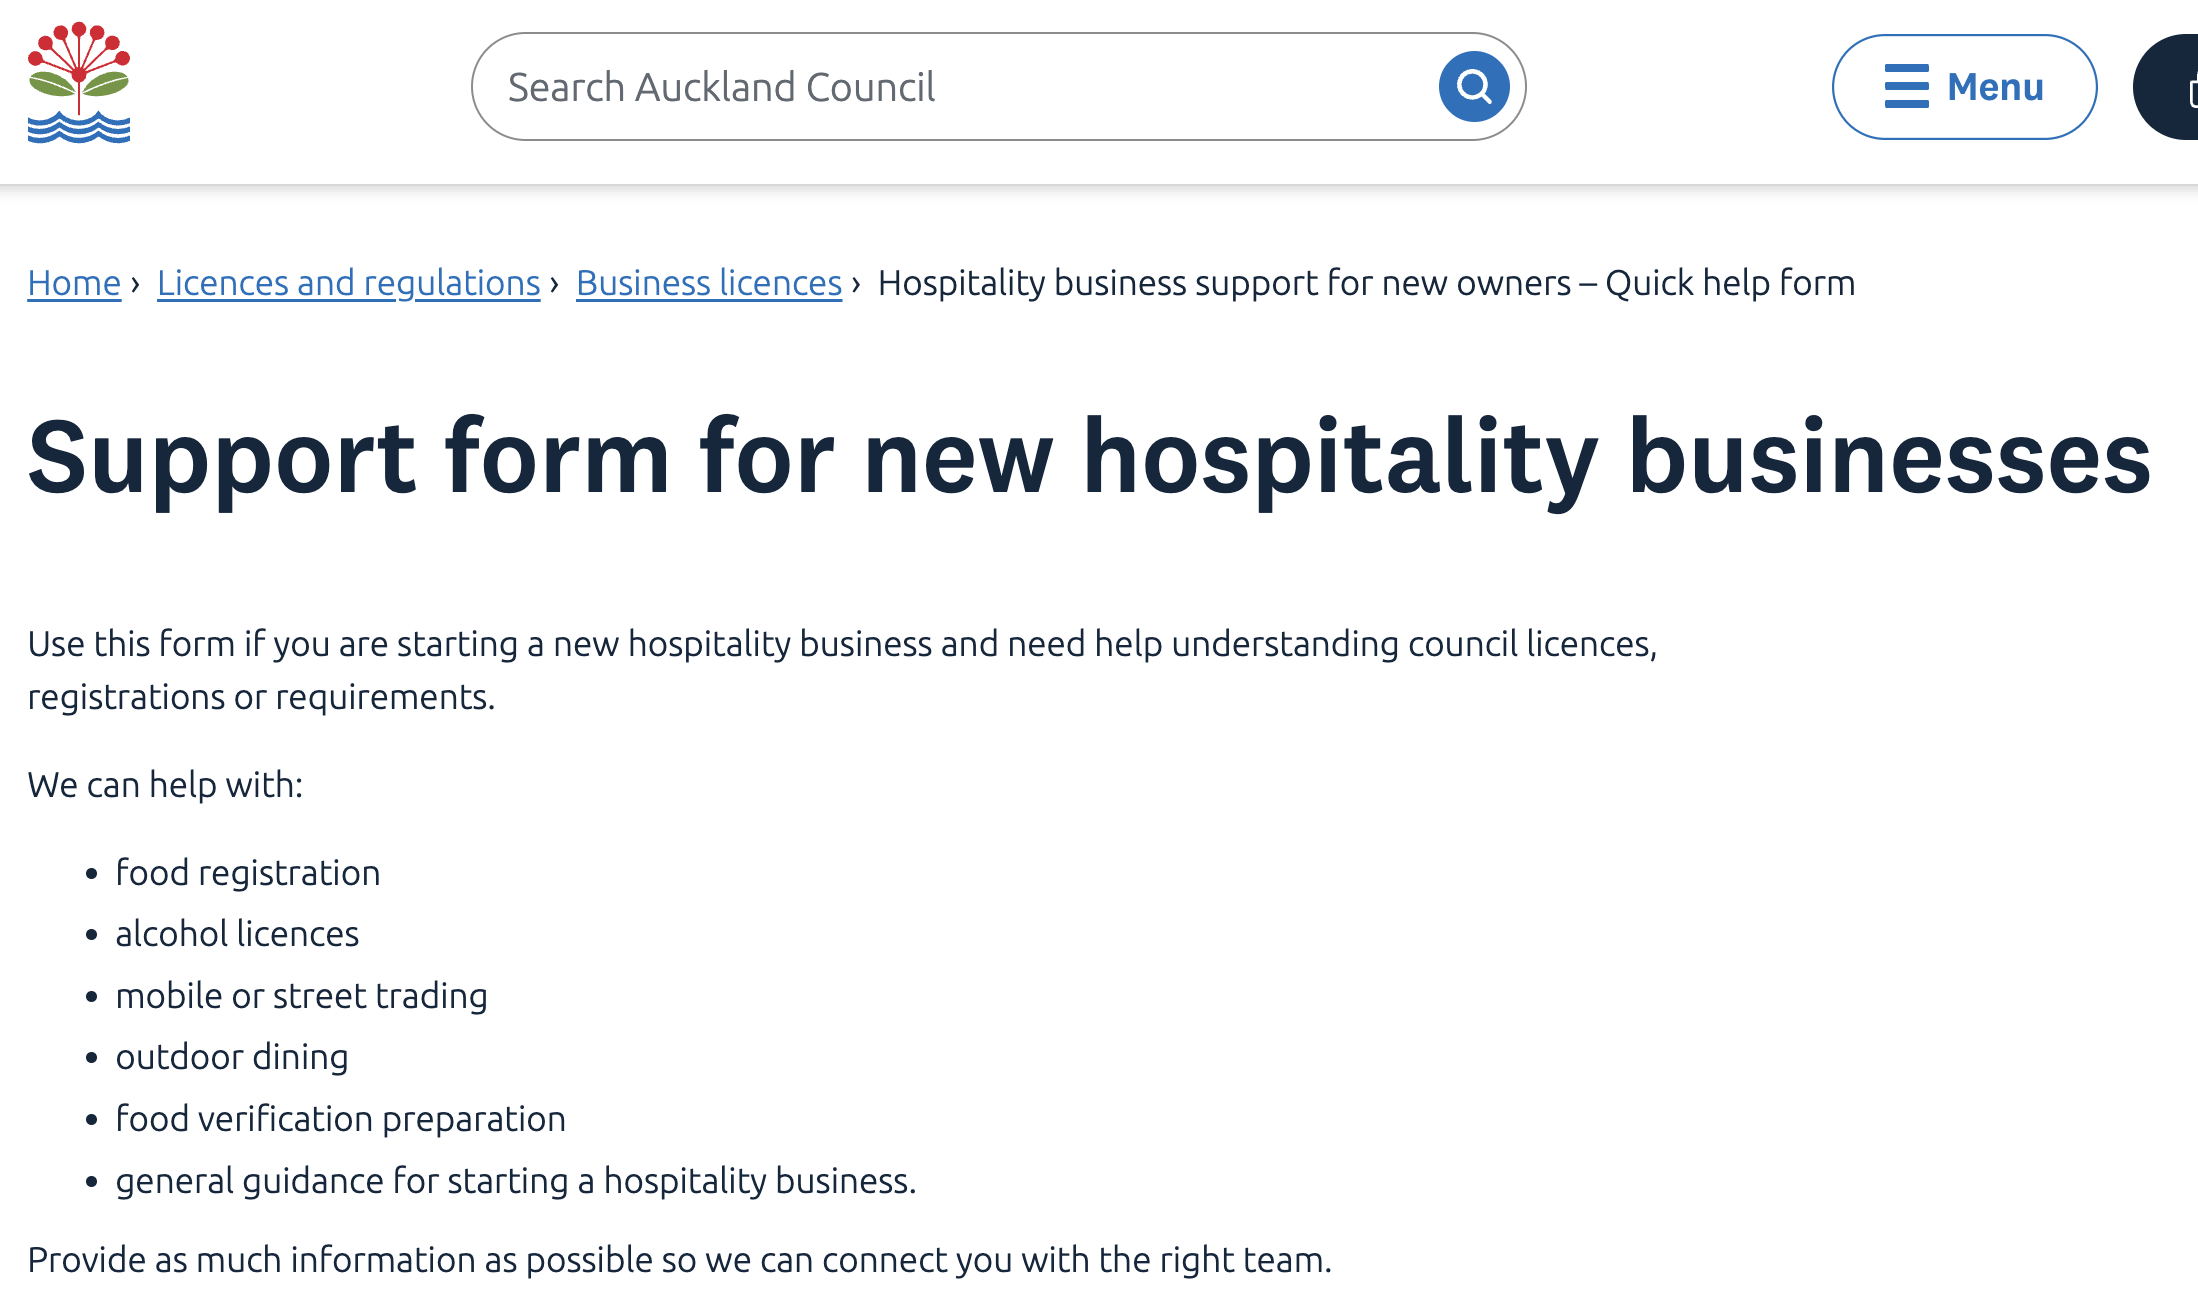Screen dimensions: 2198x1316
Task: Click the hamburger lines icon in Menu
Action: coord(1906,87)
